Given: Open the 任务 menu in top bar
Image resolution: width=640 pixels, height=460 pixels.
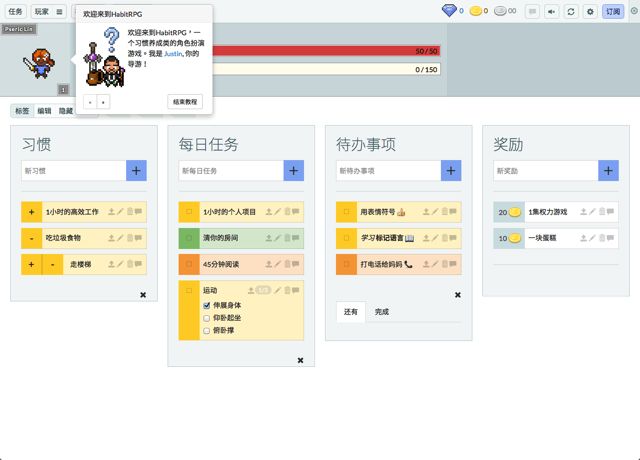Looking at the screenshot, I should point(16,11).
